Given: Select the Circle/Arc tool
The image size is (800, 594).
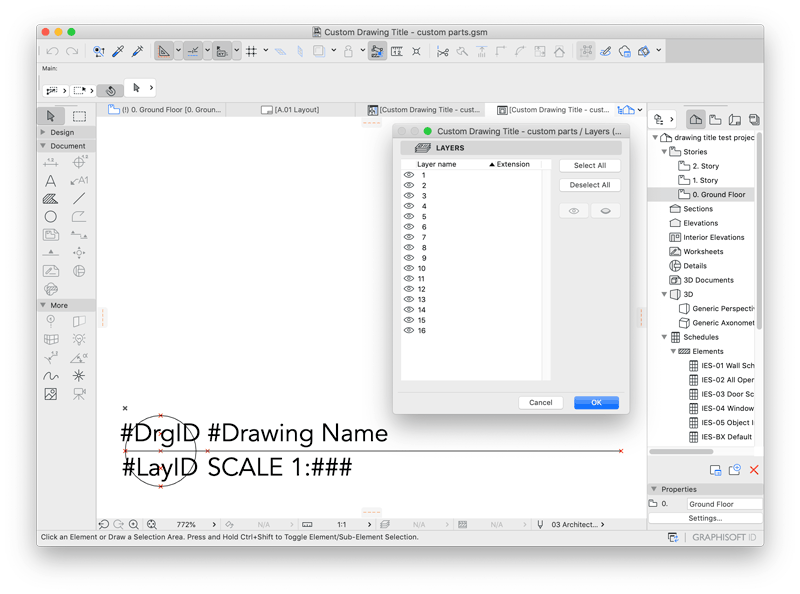Looking at the screenshot, I should coord(51,216).
